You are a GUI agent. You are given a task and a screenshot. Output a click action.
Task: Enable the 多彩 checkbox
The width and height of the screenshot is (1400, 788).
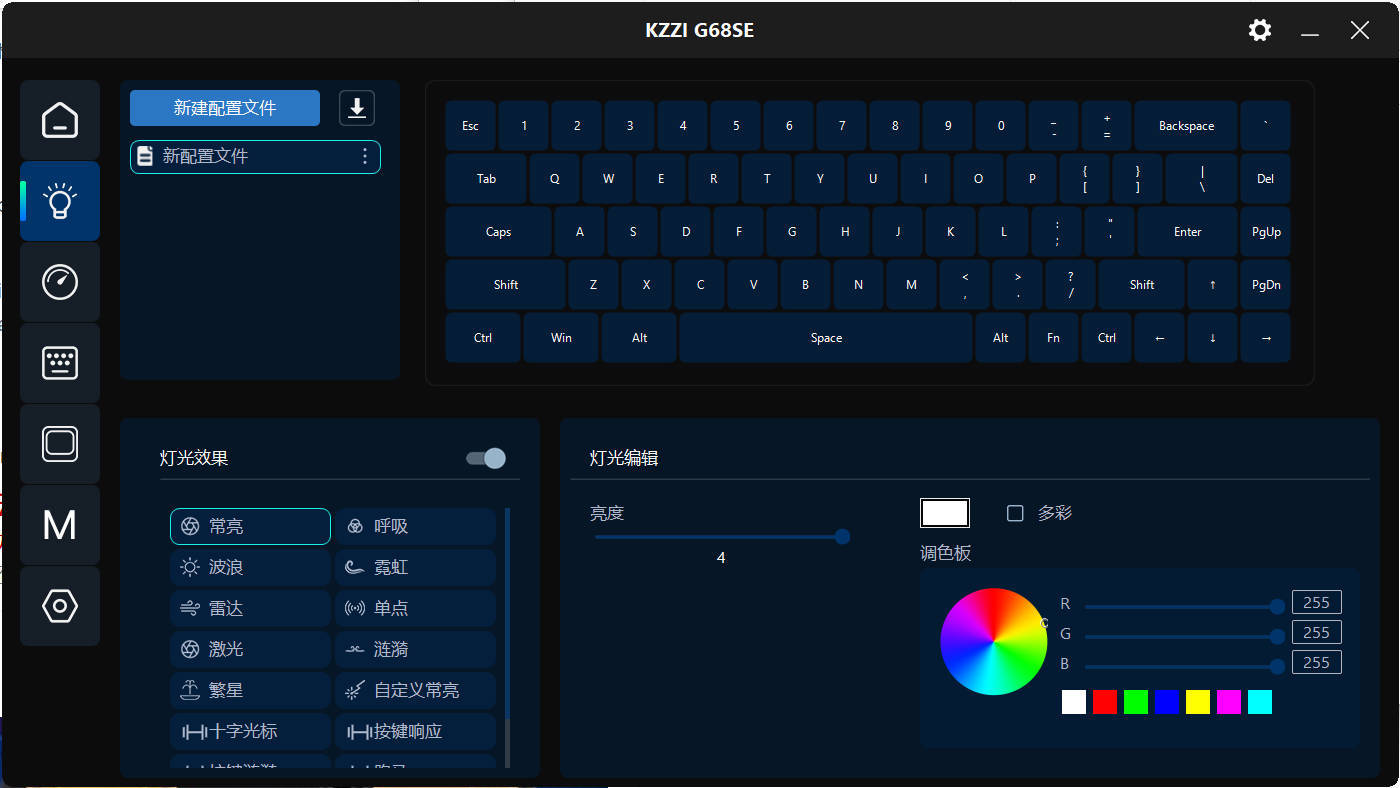[x=1015, y=513]
